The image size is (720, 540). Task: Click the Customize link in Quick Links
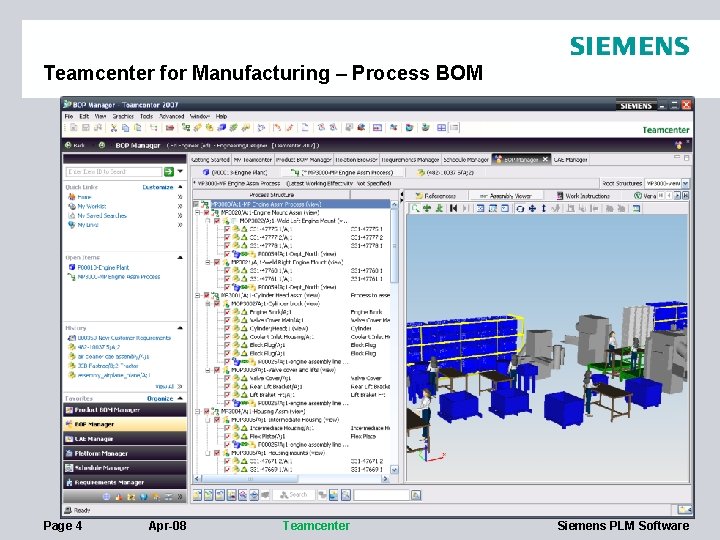click(158, 187)
